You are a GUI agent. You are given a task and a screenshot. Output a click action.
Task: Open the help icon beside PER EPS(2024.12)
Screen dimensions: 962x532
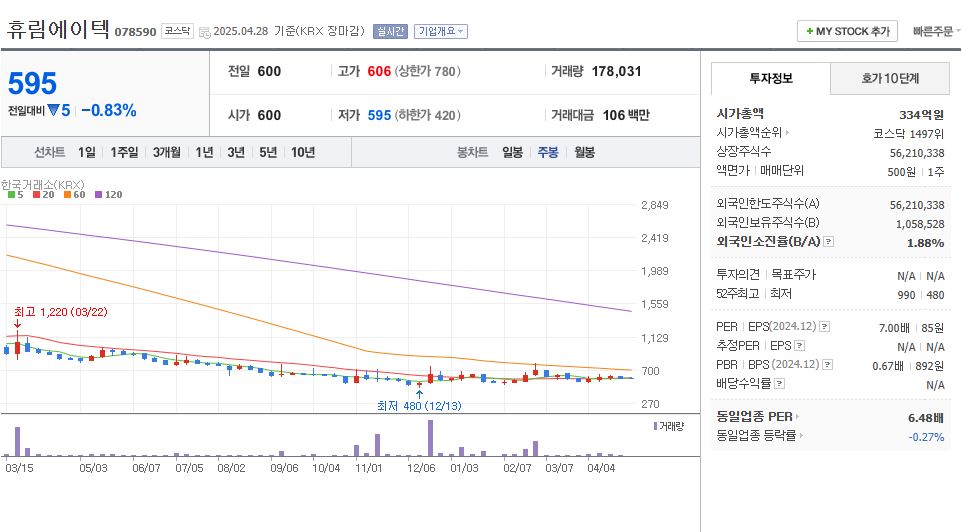pyautogui.click(x=825, y=326)
